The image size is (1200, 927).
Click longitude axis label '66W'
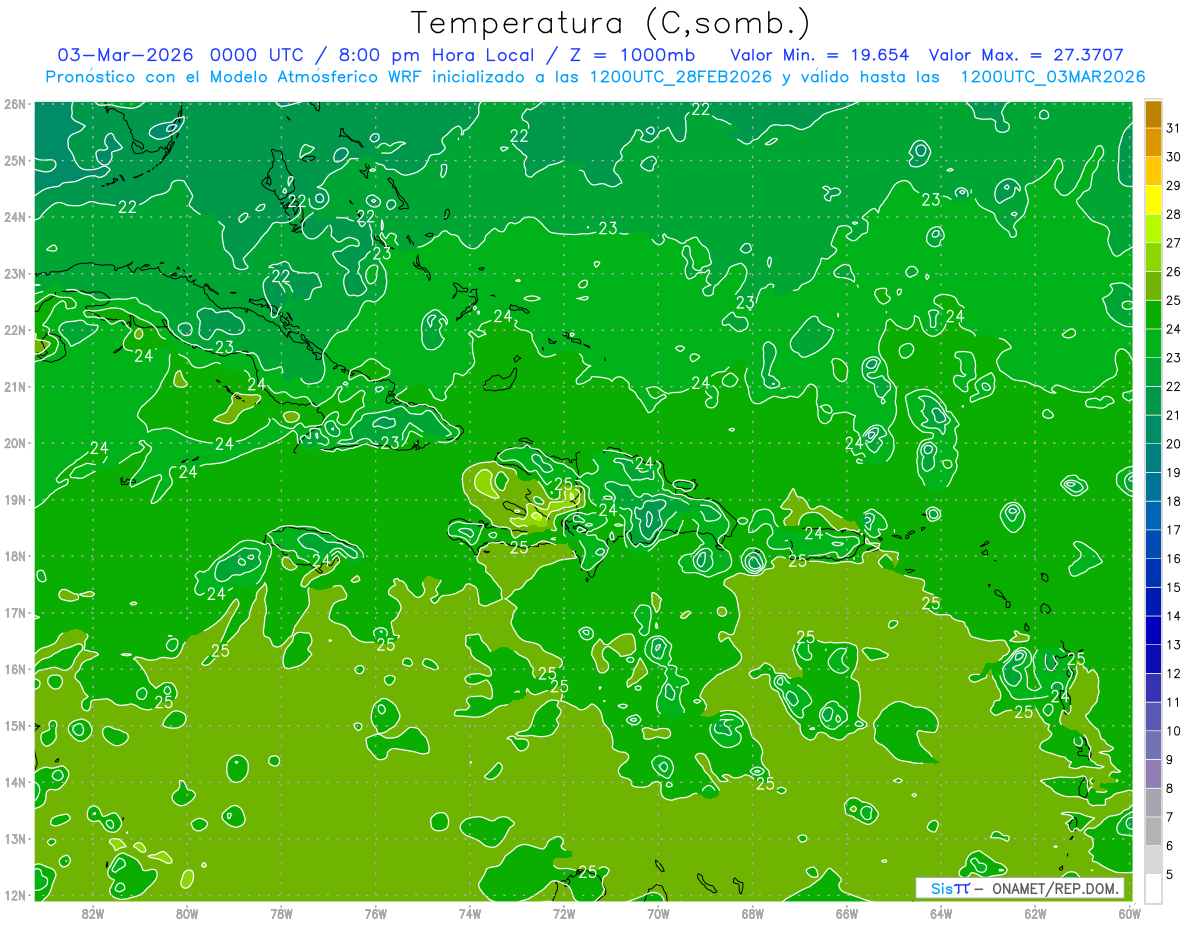pos(847,913)
